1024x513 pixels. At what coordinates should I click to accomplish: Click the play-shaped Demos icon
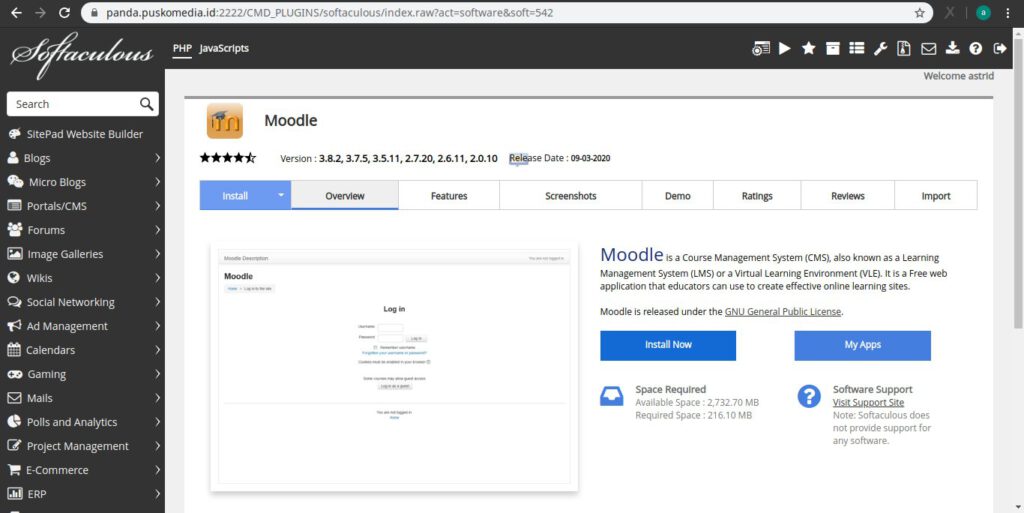point(785,48)
